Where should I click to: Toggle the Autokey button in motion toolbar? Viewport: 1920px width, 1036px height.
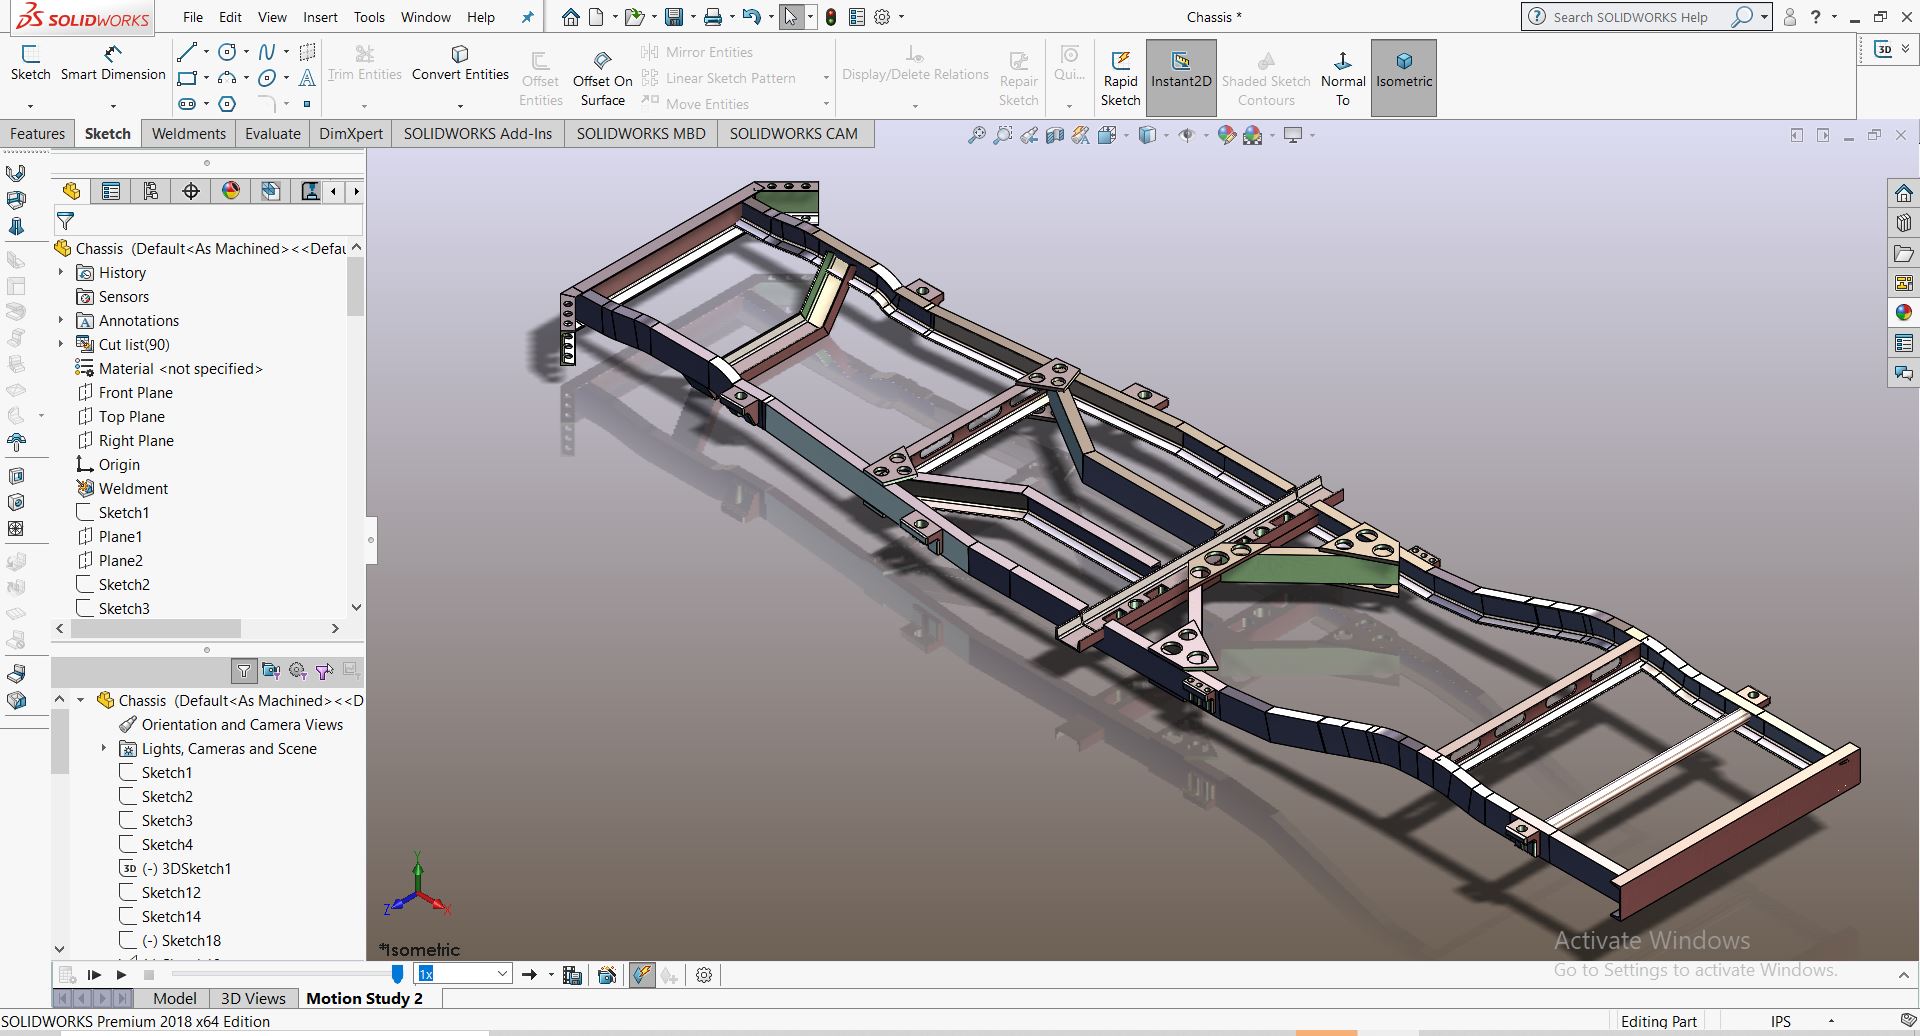pos(641,975)
